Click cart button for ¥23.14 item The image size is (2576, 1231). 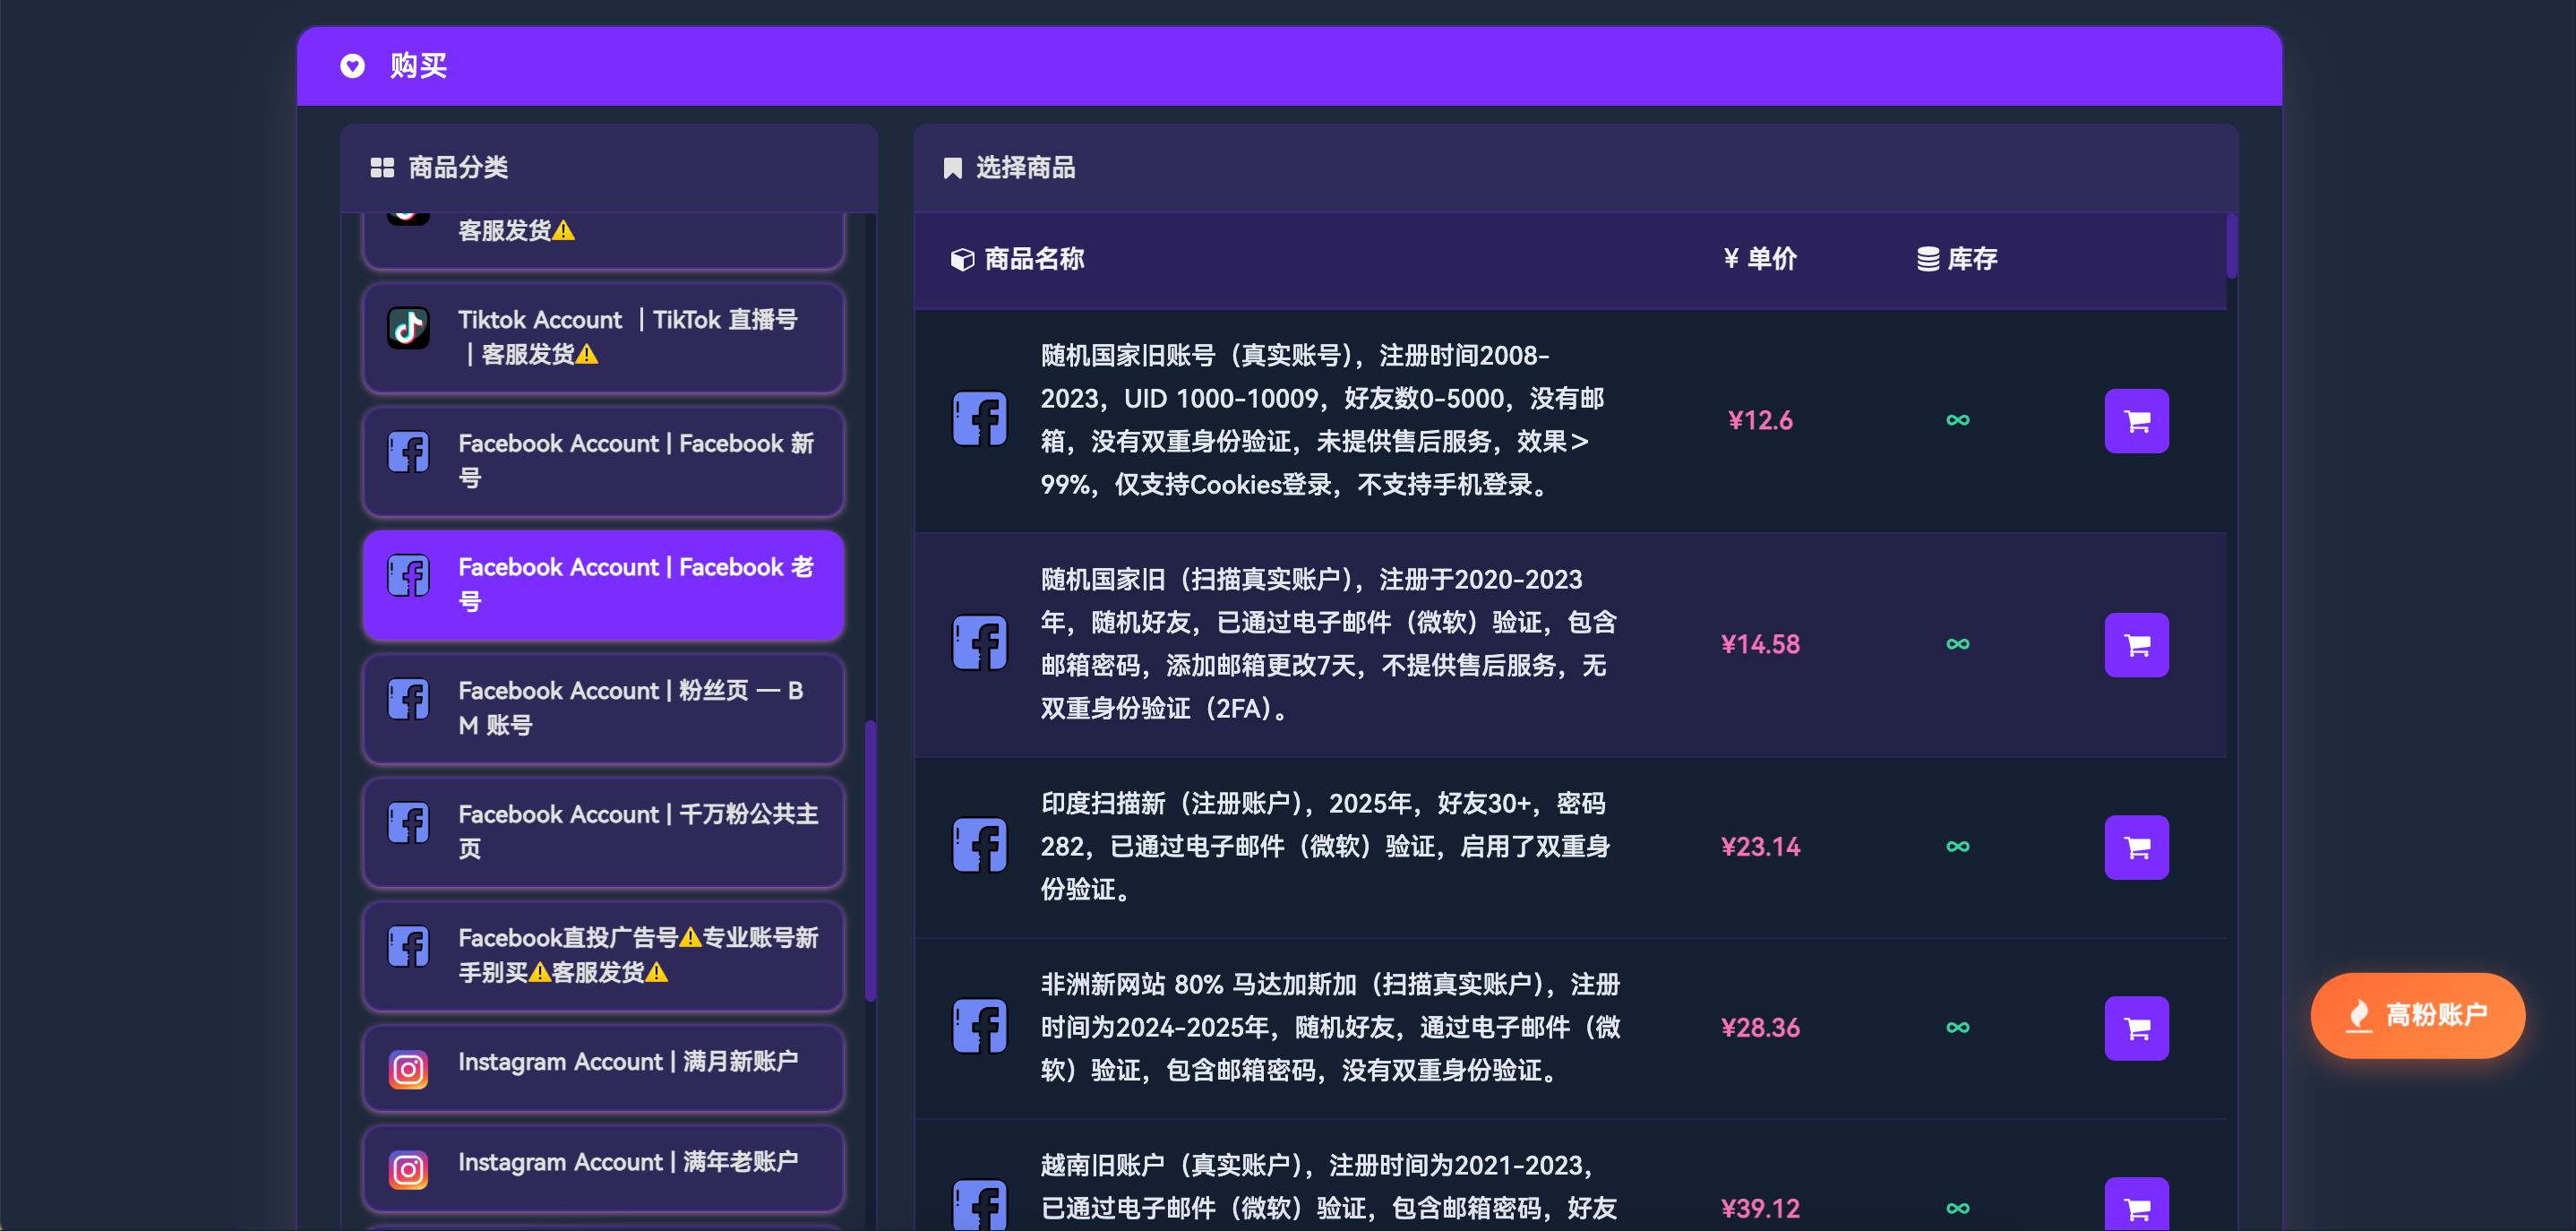2135,847
